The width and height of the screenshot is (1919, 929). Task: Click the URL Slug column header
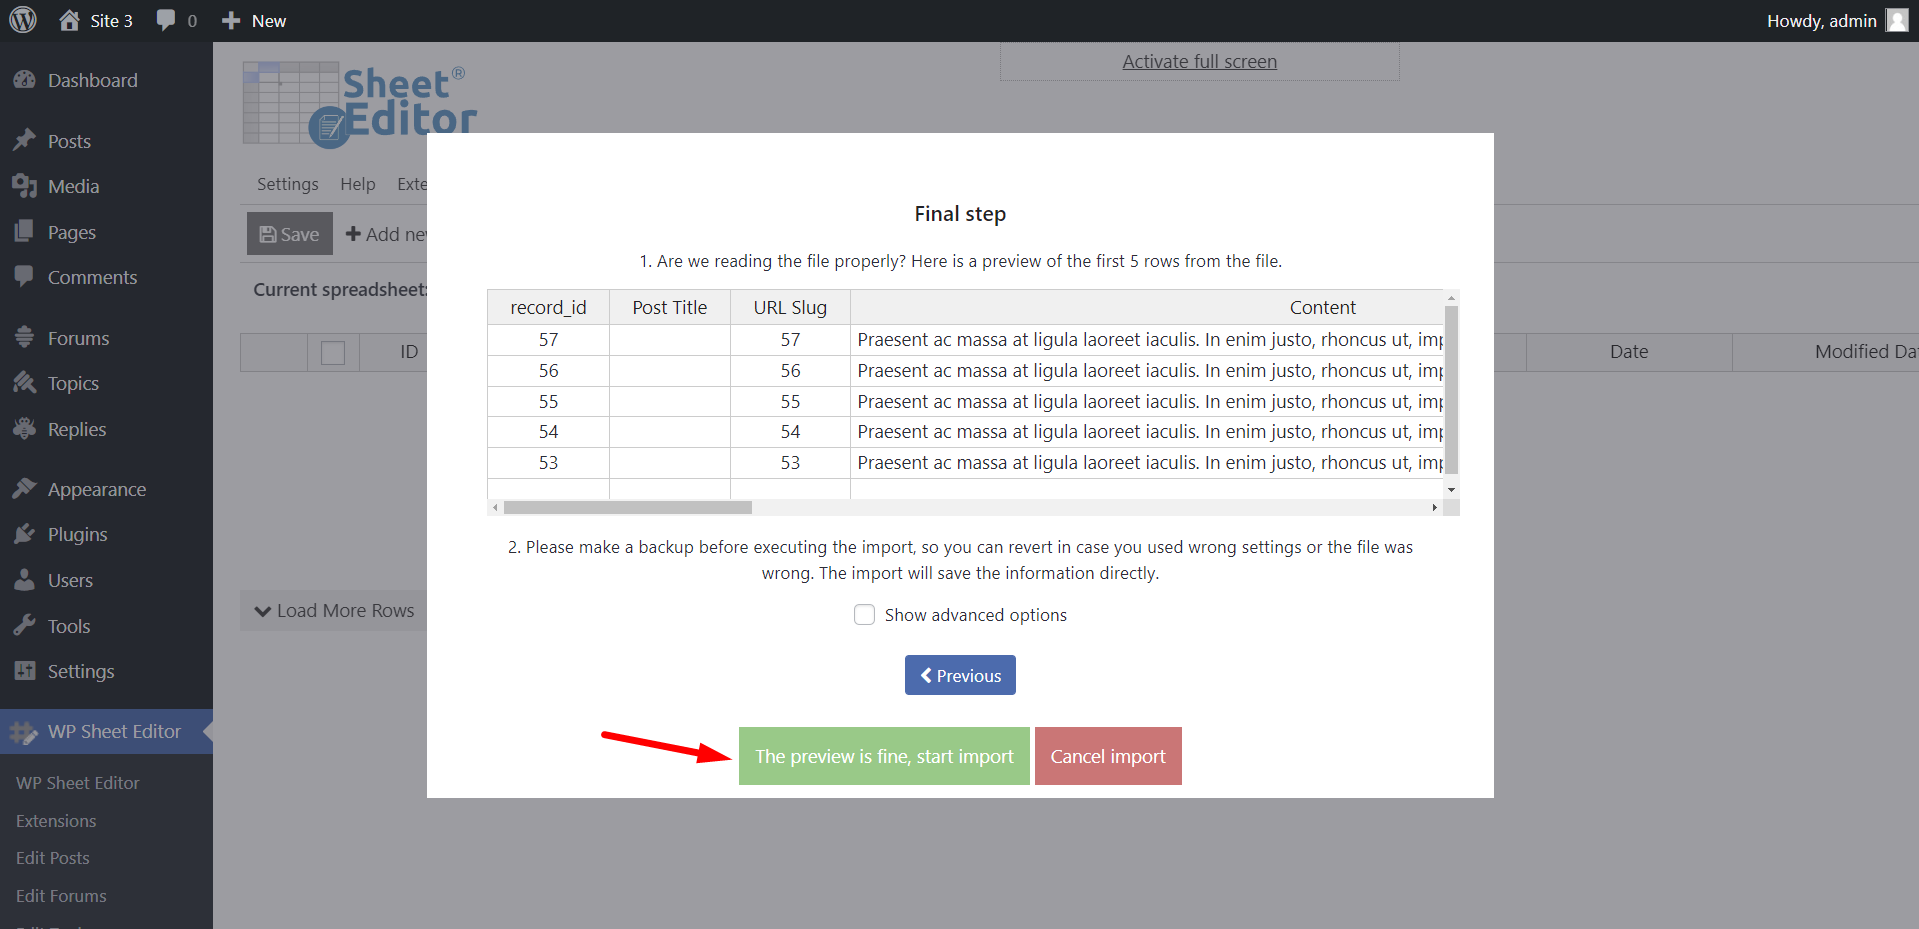click(x=790, y=308)
